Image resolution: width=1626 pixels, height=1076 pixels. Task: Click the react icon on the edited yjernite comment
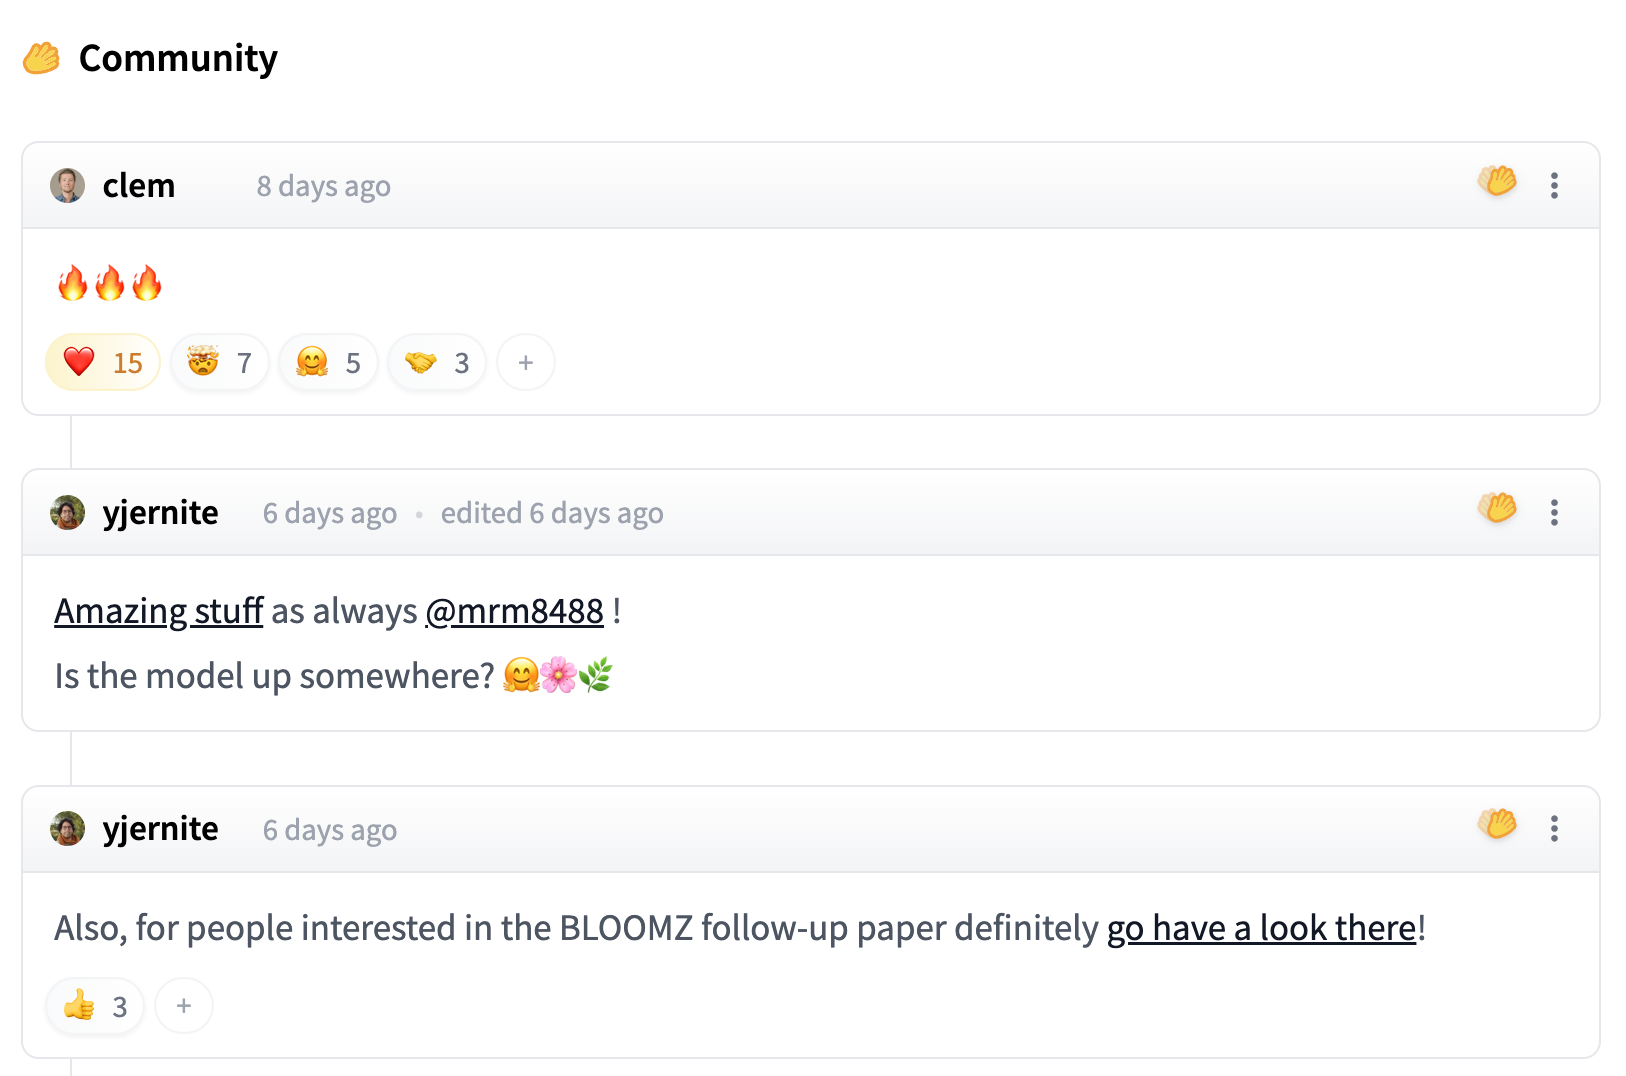pos(1497,508)
